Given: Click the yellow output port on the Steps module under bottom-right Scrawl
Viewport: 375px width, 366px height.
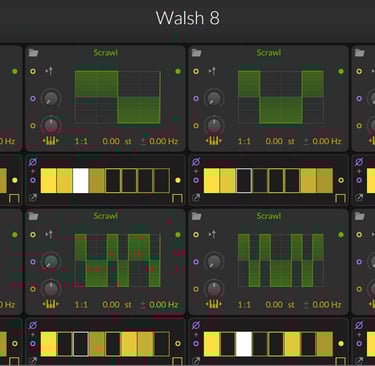Looking at the screenshot, I should [341, 343].
